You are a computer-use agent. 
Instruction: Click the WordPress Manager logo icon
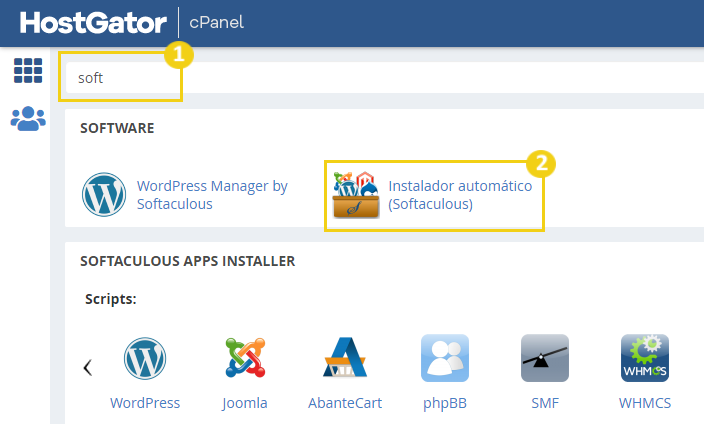point(104,194)
